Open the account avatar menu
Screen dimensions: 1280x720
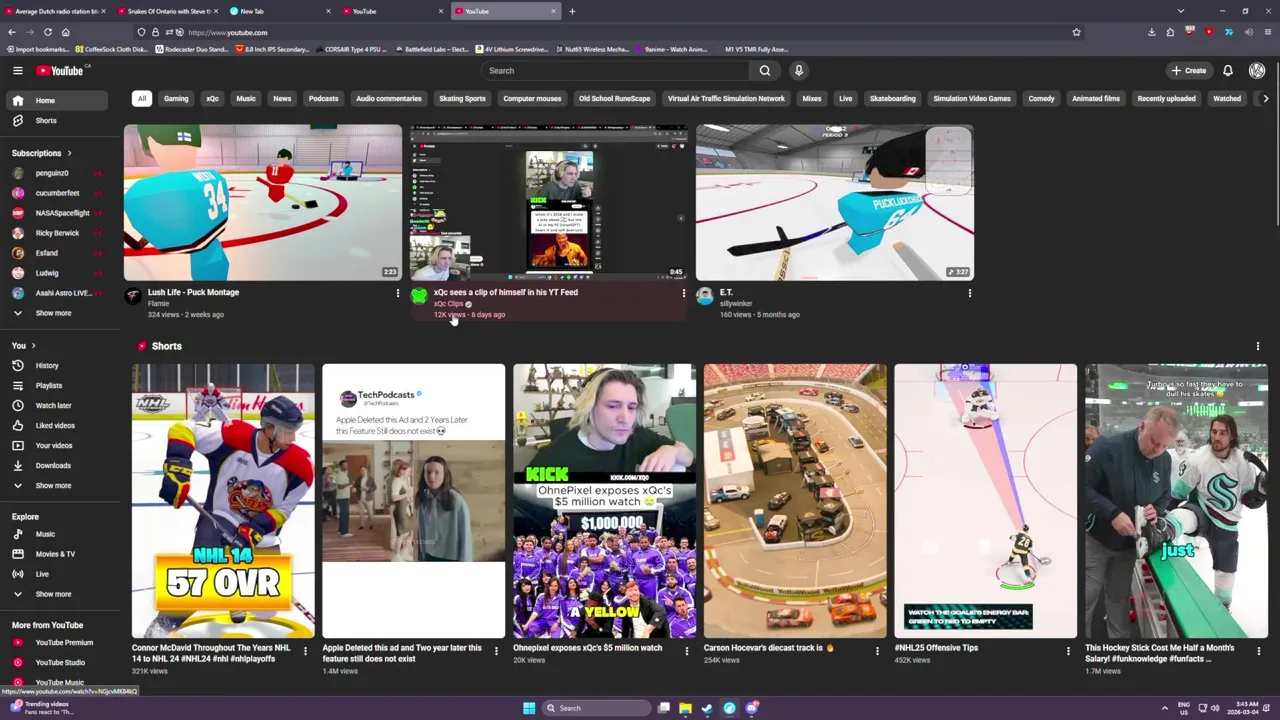(x=1257, y=70)
